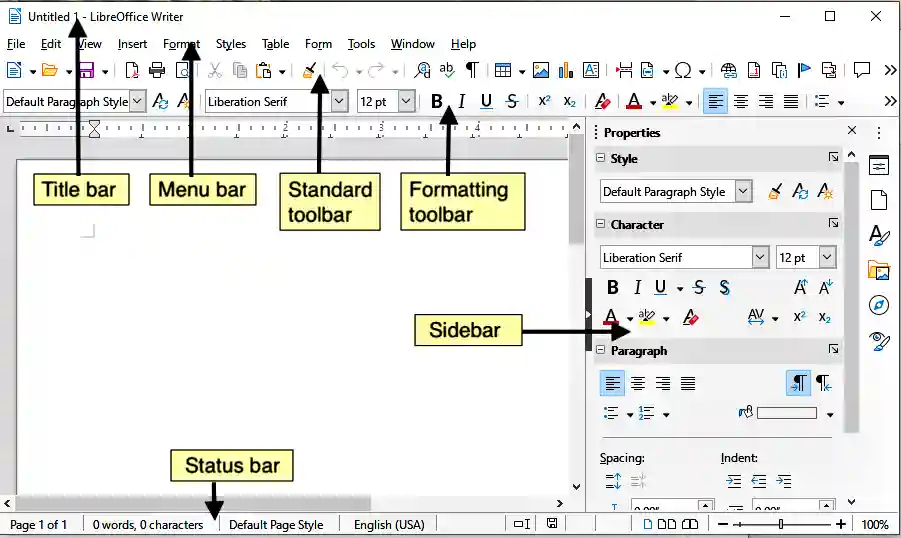Click the Print icon in the Standard toolbar
Image resolution: width=901 pixels, height=538 pixels.
click(x=157, y=70)
